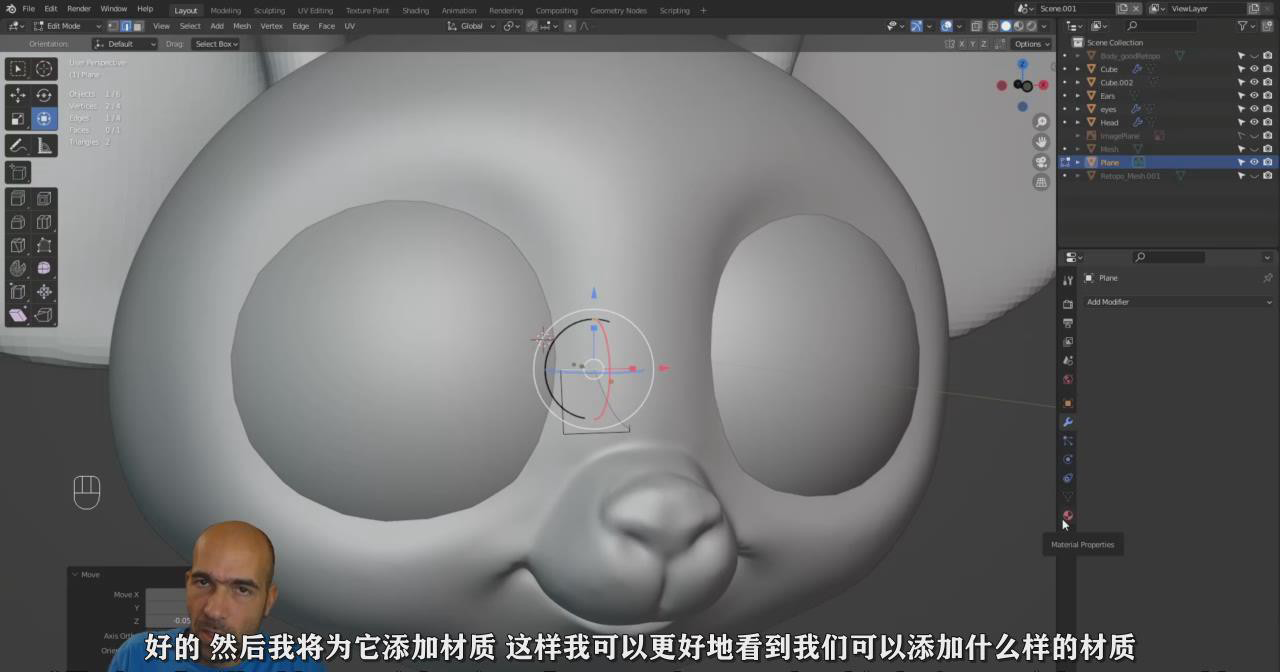Select the Rip Region tool
The width and height of the screenshot is (1280, 672).
click(x=44, y=315)
